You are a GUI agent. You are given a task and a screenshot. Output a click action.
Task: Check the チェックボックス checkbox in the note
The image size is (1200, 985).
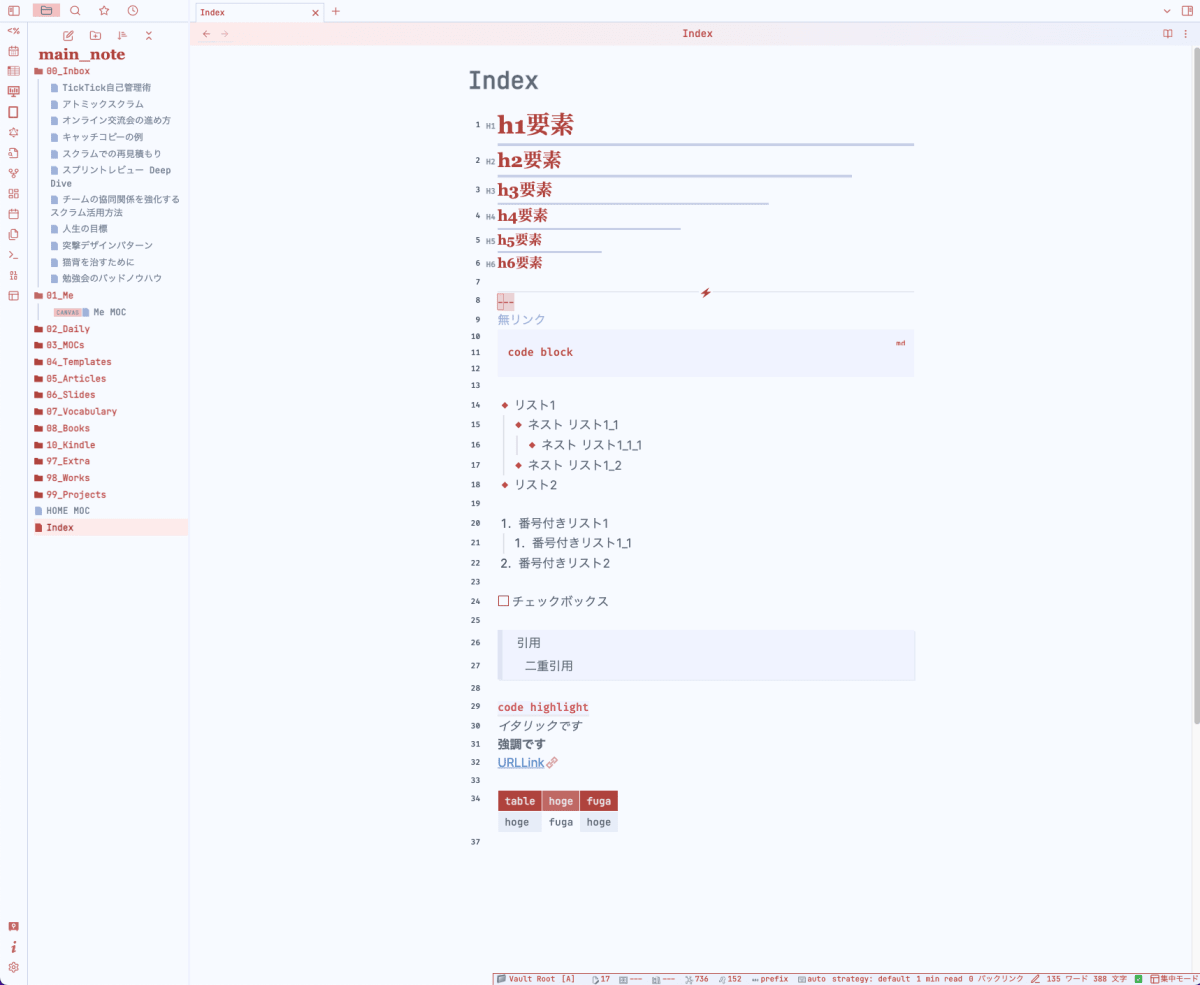coord(503,601)
